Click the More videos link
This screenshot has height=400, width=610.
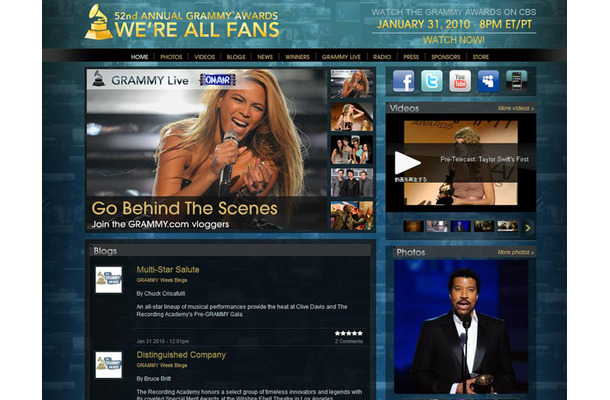click(x=516, y=108)
